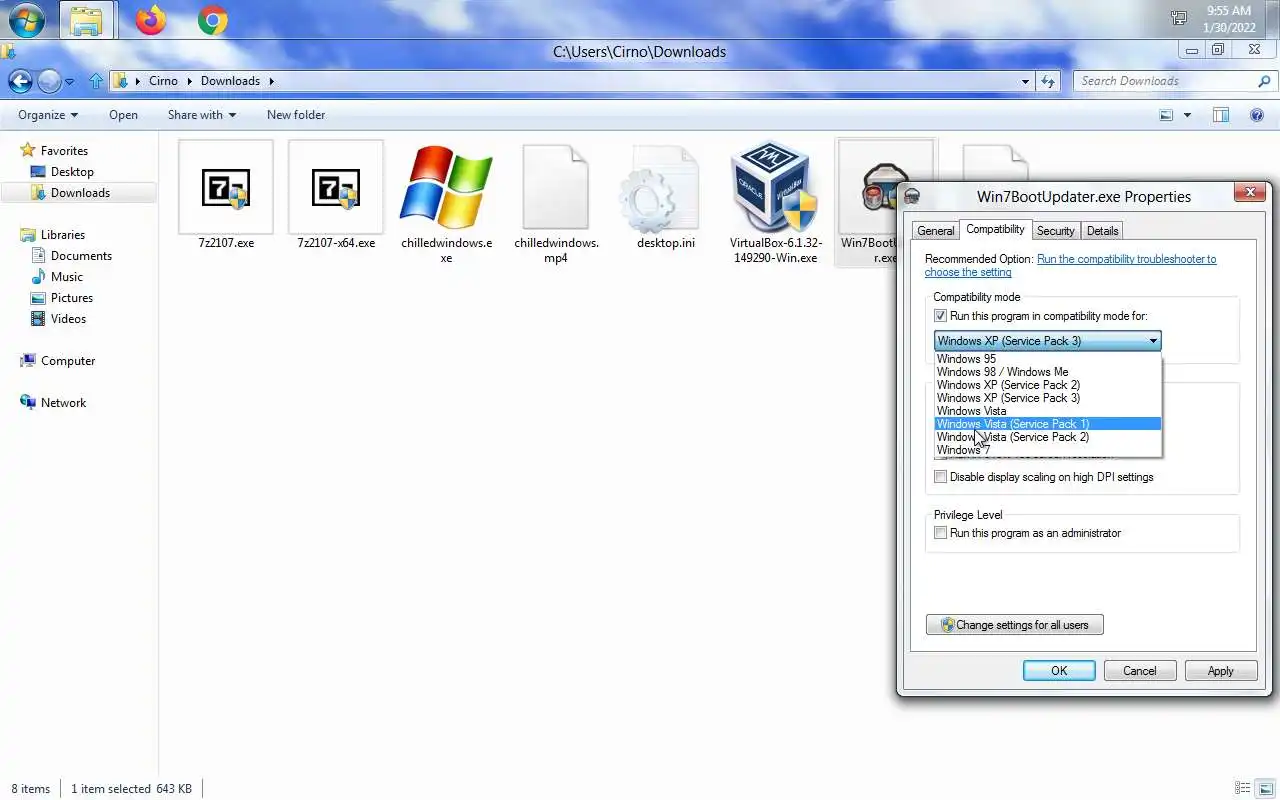Image resolution: width=1280 pixels, height=800 pixels.
Task: Click the change view icon
Action: click(x=1166, y=115)
